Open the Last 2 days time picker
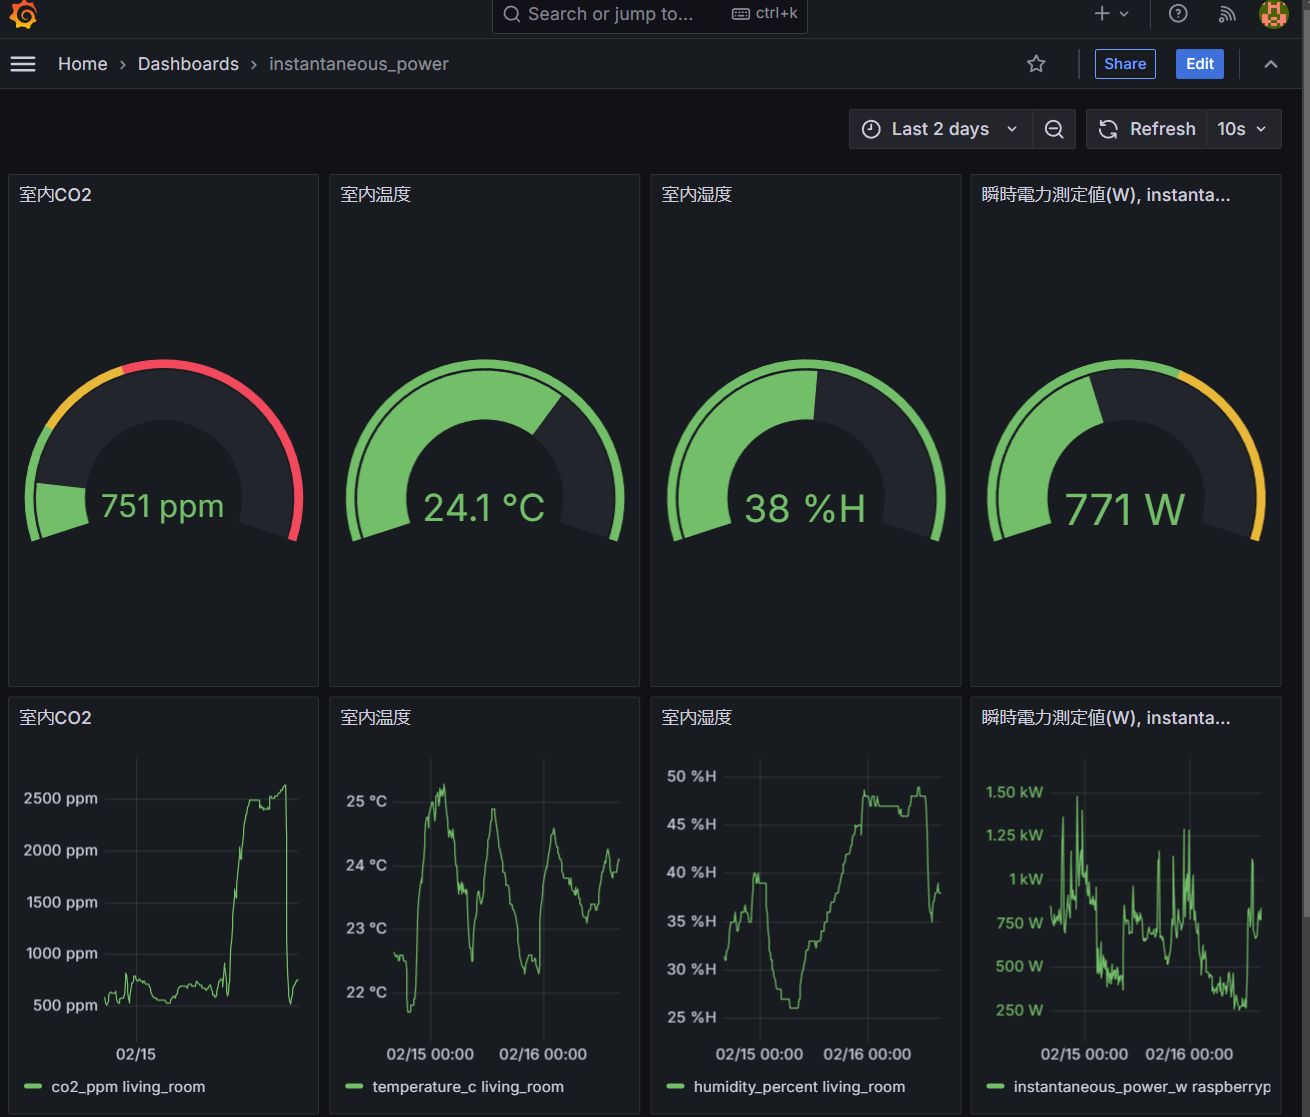Viewport: 1310px width, 1117px height. [x=940, y=129]
